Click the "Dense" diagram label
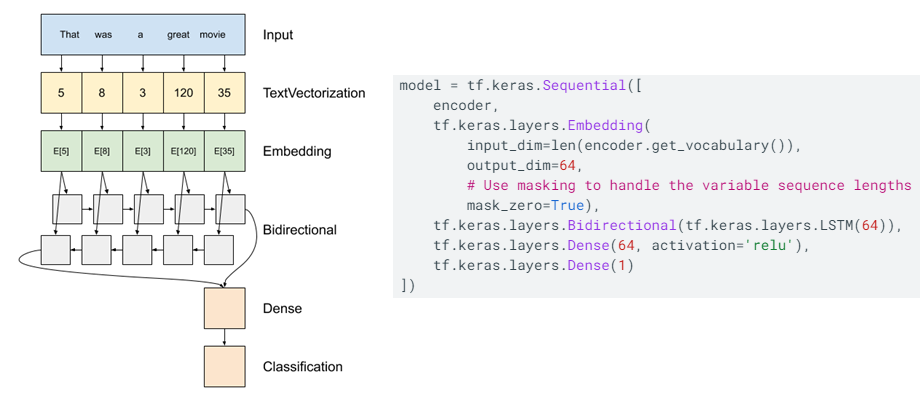The image size is (920, 396). click(x=282, y=308)
